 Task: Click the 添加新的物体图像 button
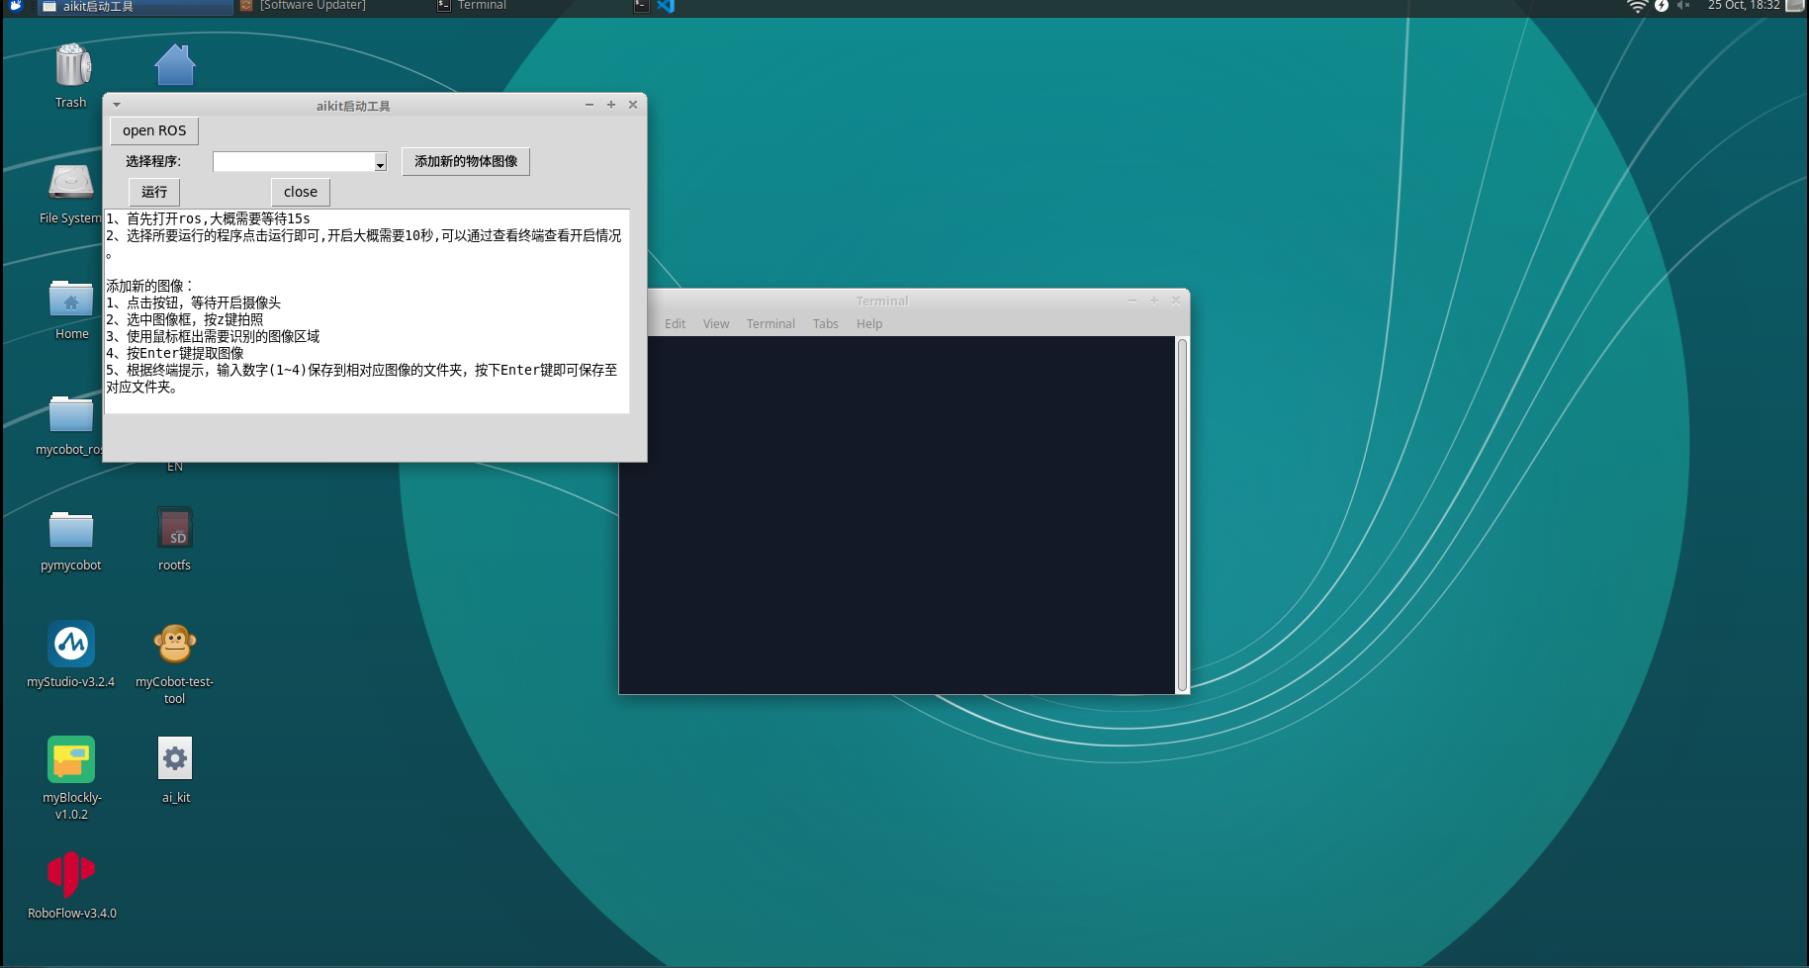coord(466,162)
